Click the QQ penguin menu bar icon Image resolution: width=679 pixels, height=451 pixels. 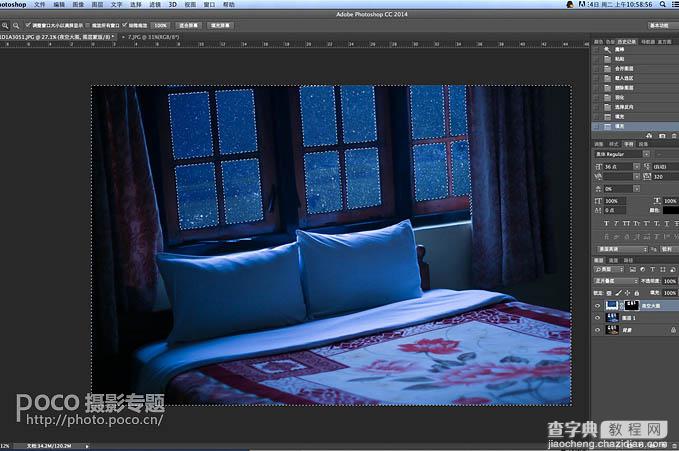pos(570,4)
